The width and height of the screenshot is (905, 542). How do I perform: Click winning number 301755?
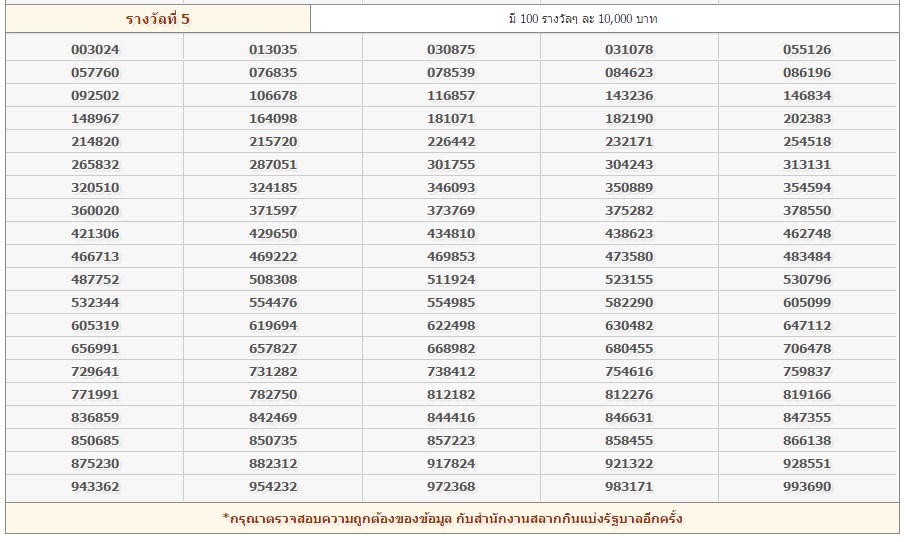(x=451, y=164)
